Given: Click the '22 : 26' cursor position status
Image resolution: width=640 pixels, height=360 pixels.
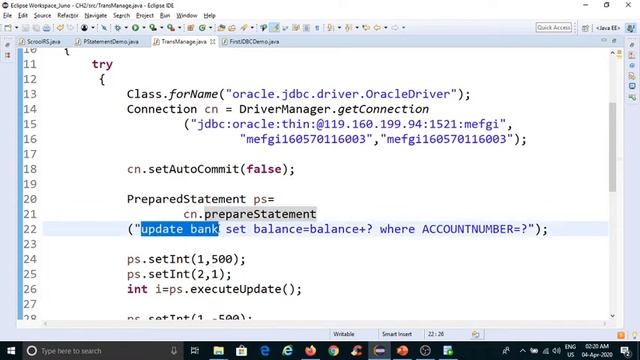Looking at the screenshot, I should [436, 334].
